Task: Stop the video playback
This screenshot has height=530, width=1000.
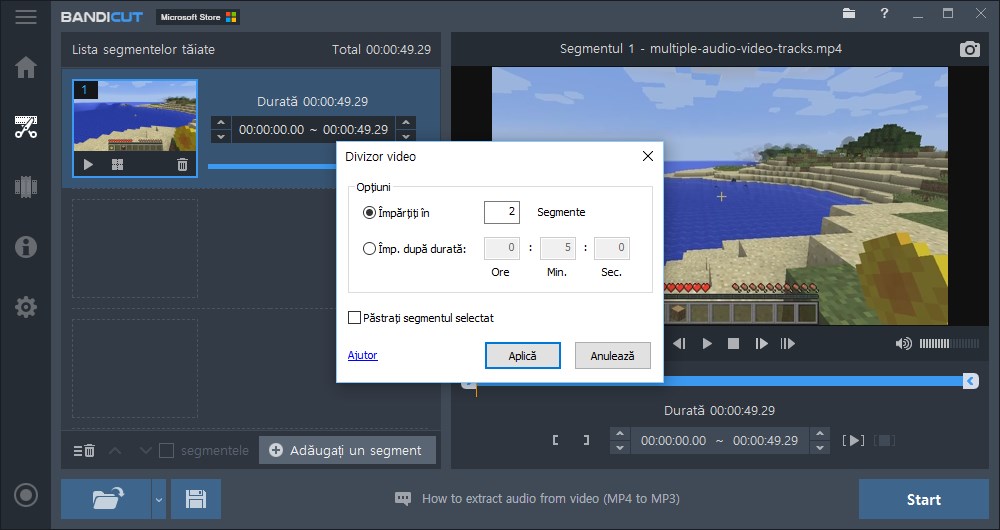Action: tap(733, 344)
